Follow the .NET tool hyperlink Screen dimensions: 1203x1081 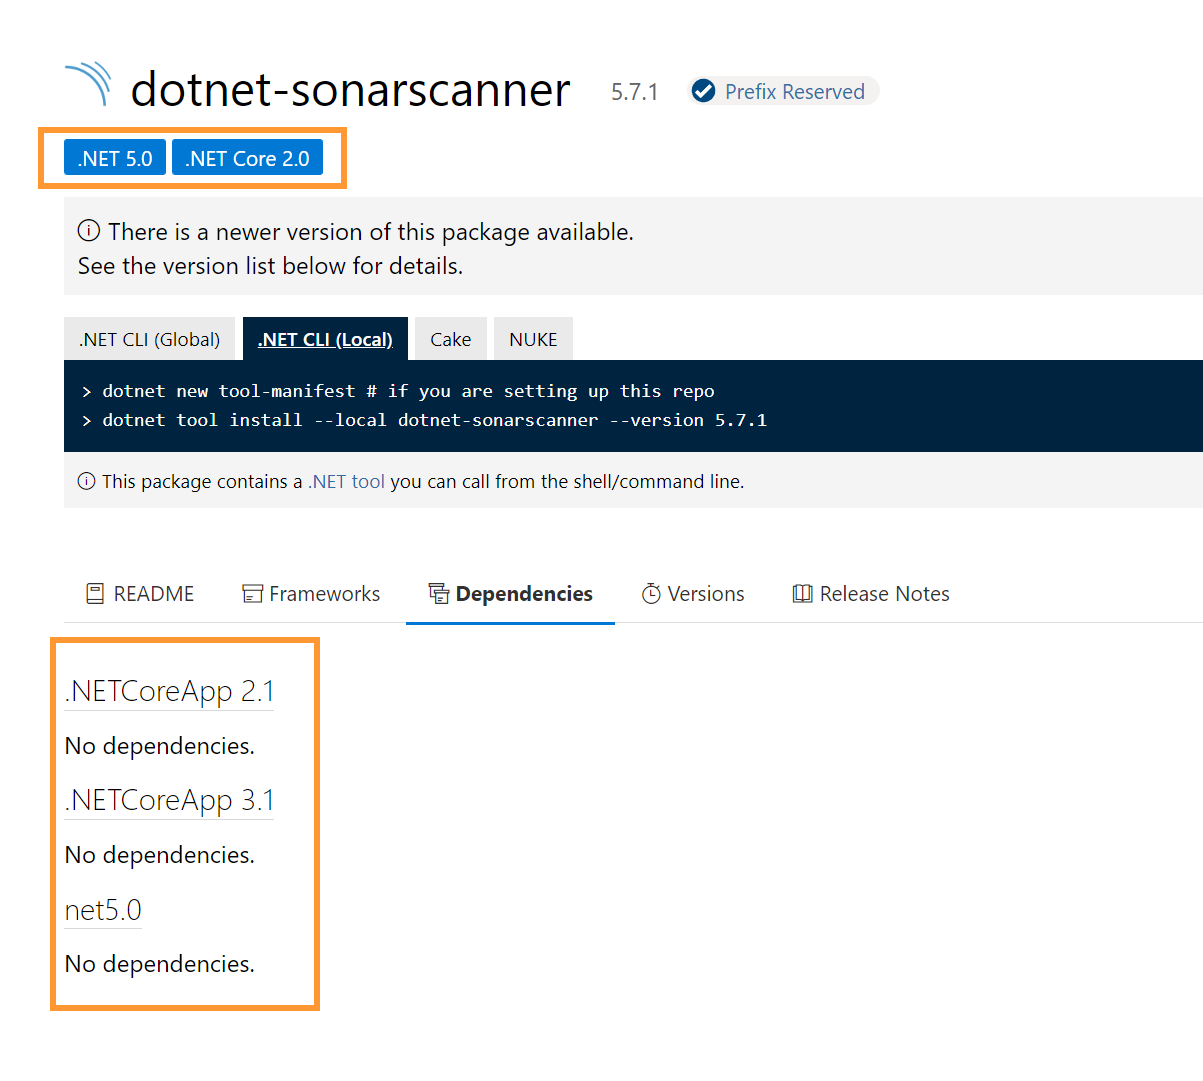tap(346, 481)
